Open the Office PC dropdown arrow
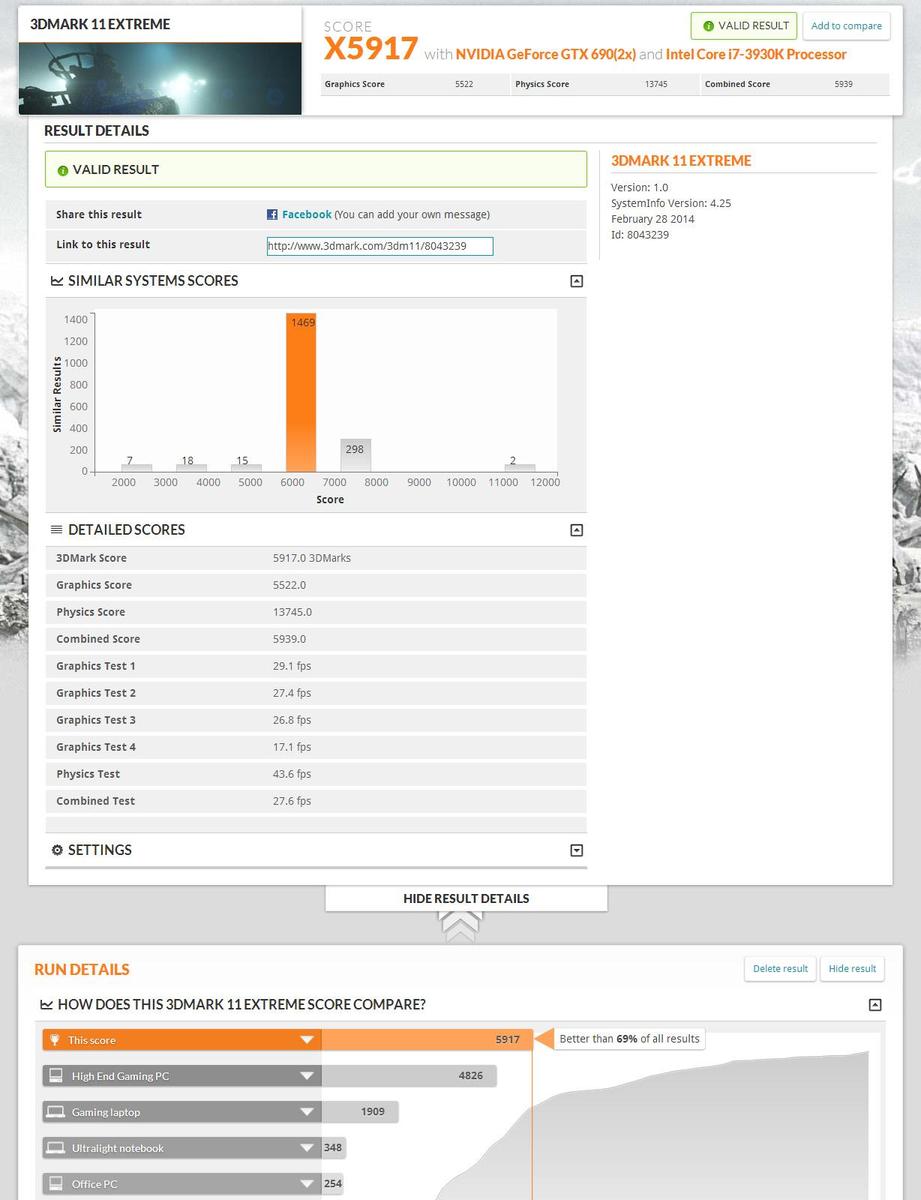This screenshot has width=921, height=1200. tap(307, 1184)
